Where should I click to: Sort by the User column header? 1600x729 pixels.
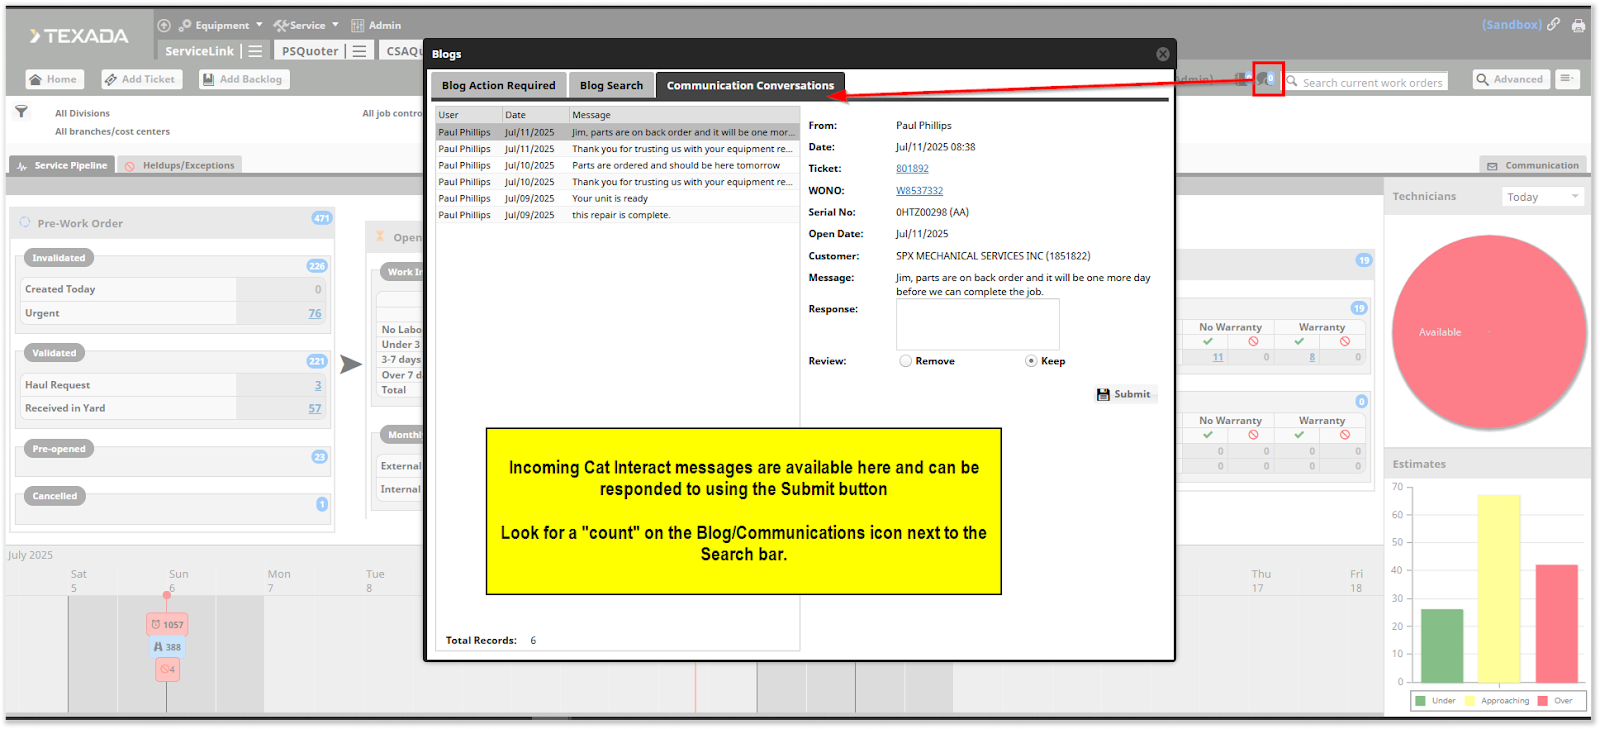(469, 115)
